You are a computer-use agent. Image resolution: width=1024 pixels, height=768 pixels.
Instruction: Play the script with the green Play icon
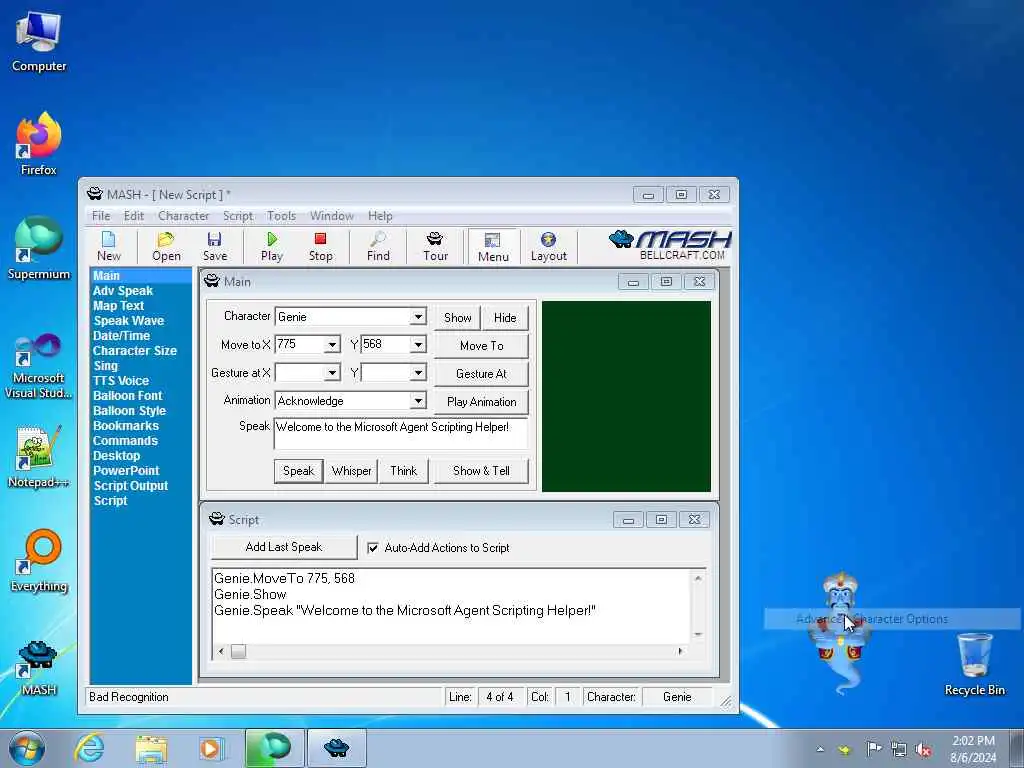click(272, 247)
